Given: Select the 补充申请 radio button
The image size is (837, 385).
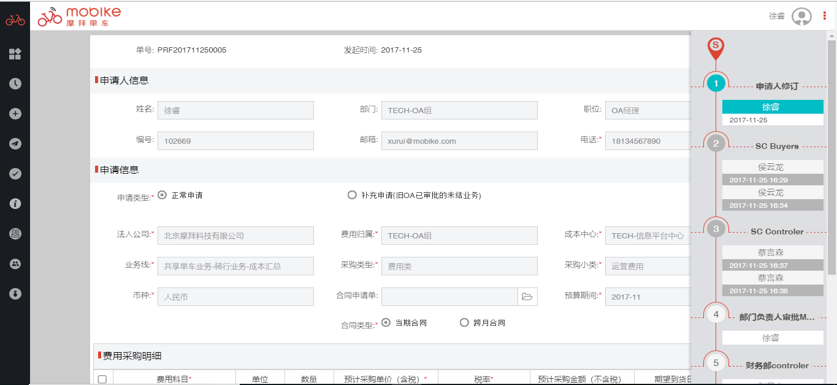Looking at the screenshot, I should 352,195.
